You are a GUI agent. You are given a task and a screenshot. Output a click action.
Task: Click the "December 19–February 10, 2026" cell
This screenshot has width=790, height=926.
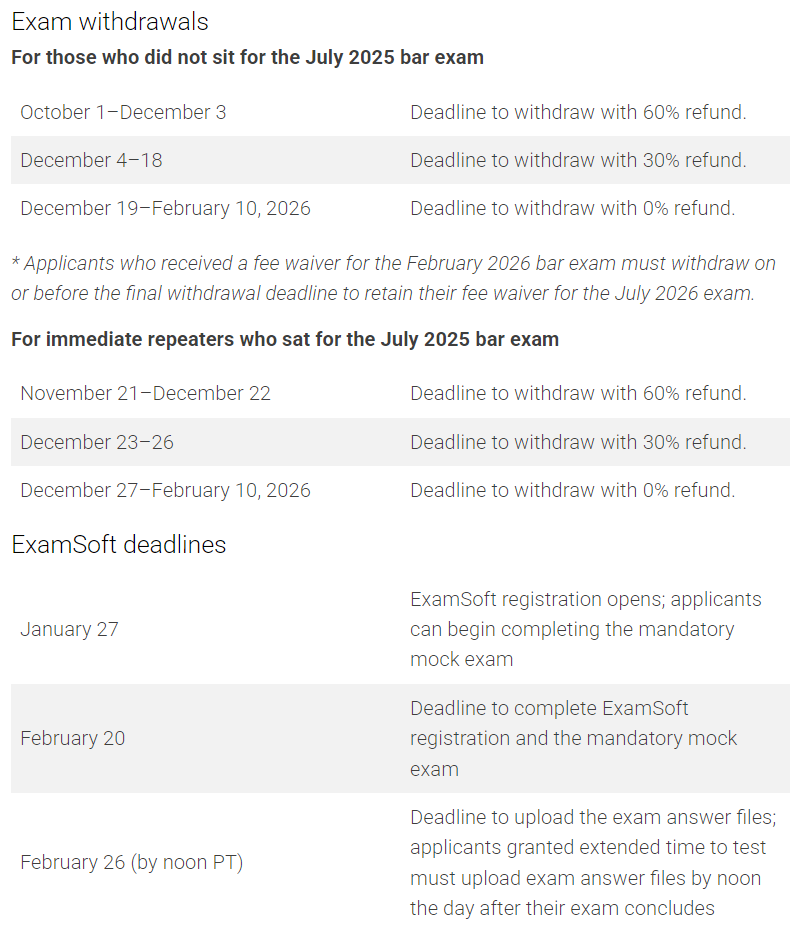click(165, 208)
